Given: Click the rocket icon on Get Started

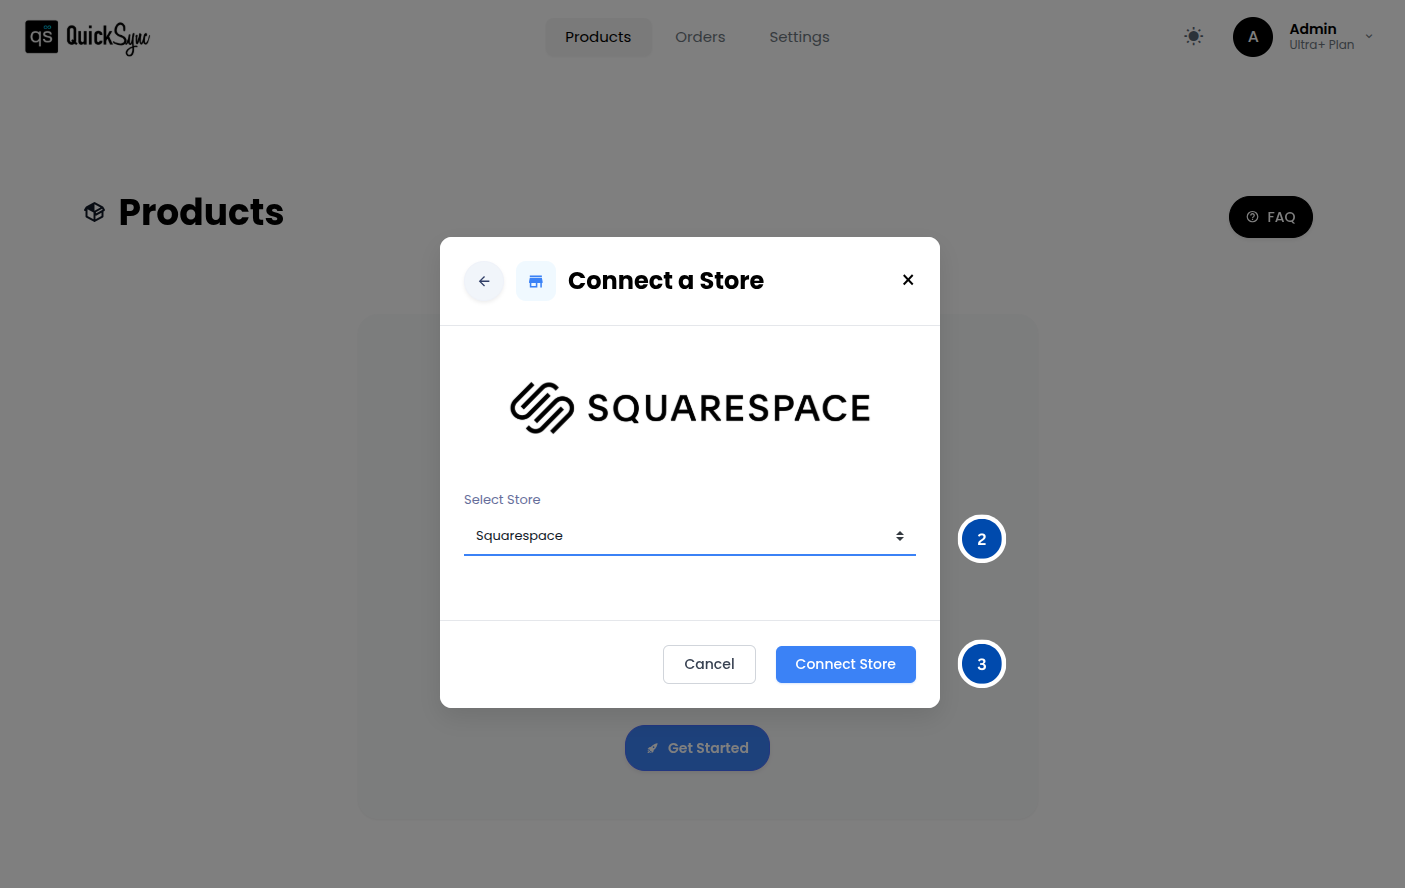Looking at the screenshot, I should (654, 747).
